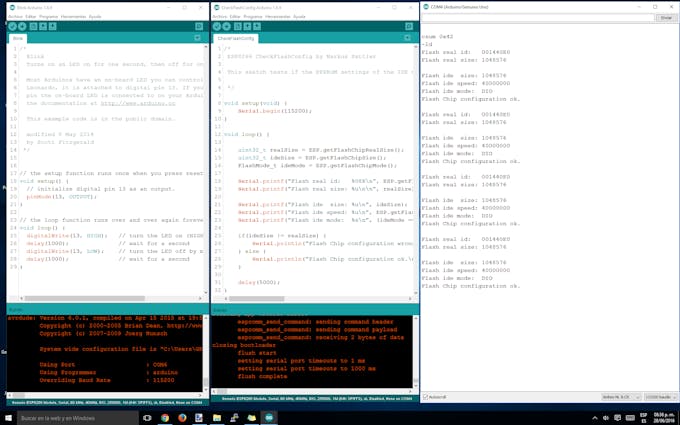680x425 pixels.
Task: Click Verify icon in Blink window toolbar
Action: 13,26
